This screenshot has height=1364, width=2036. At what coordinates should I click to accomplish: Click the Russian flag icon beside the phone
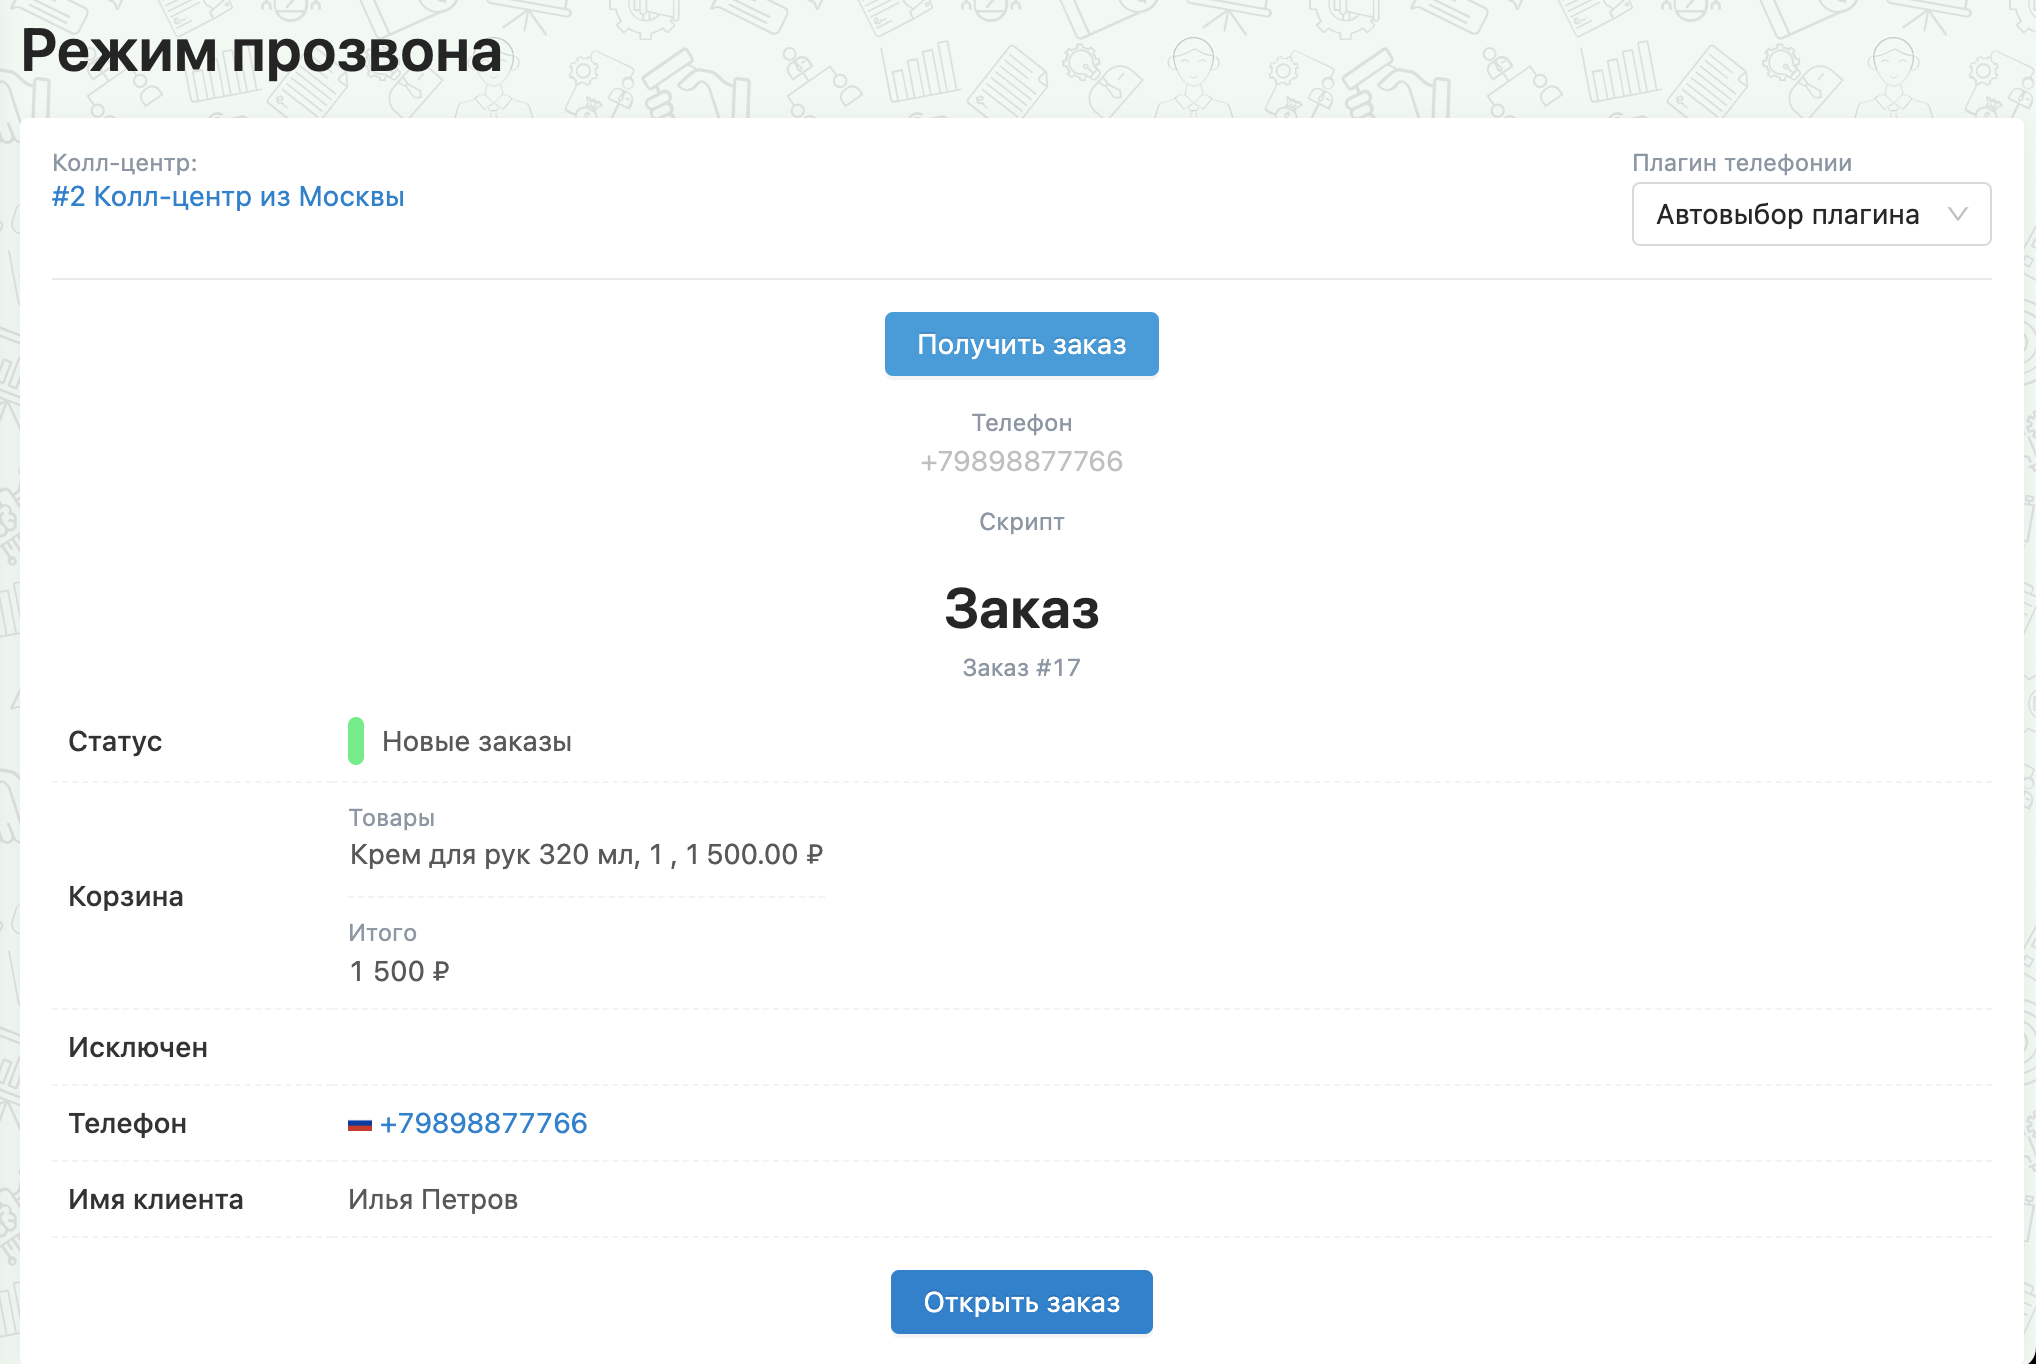coord(360,1124)
